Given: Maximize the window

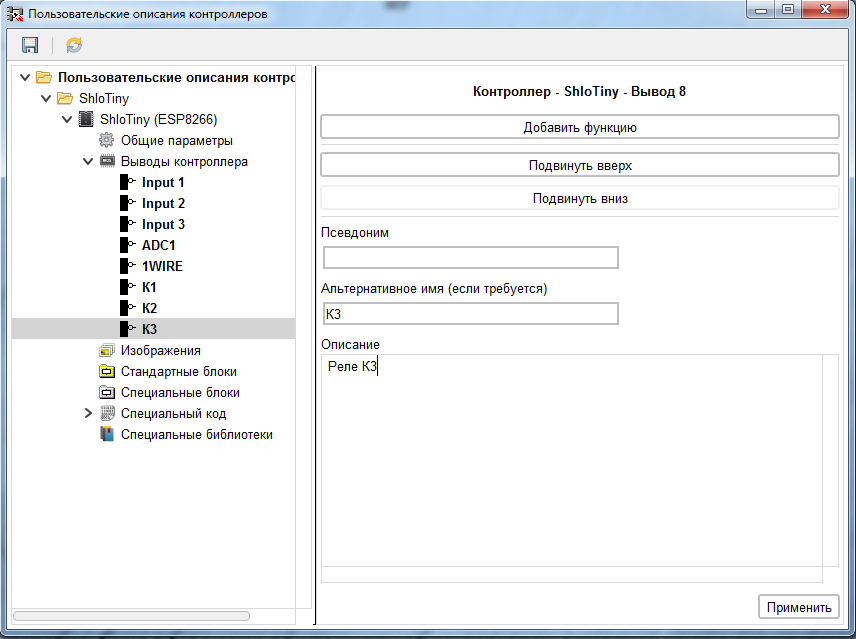Looking at the screenshot, I should pyautogui.click(x=788, y=9).
